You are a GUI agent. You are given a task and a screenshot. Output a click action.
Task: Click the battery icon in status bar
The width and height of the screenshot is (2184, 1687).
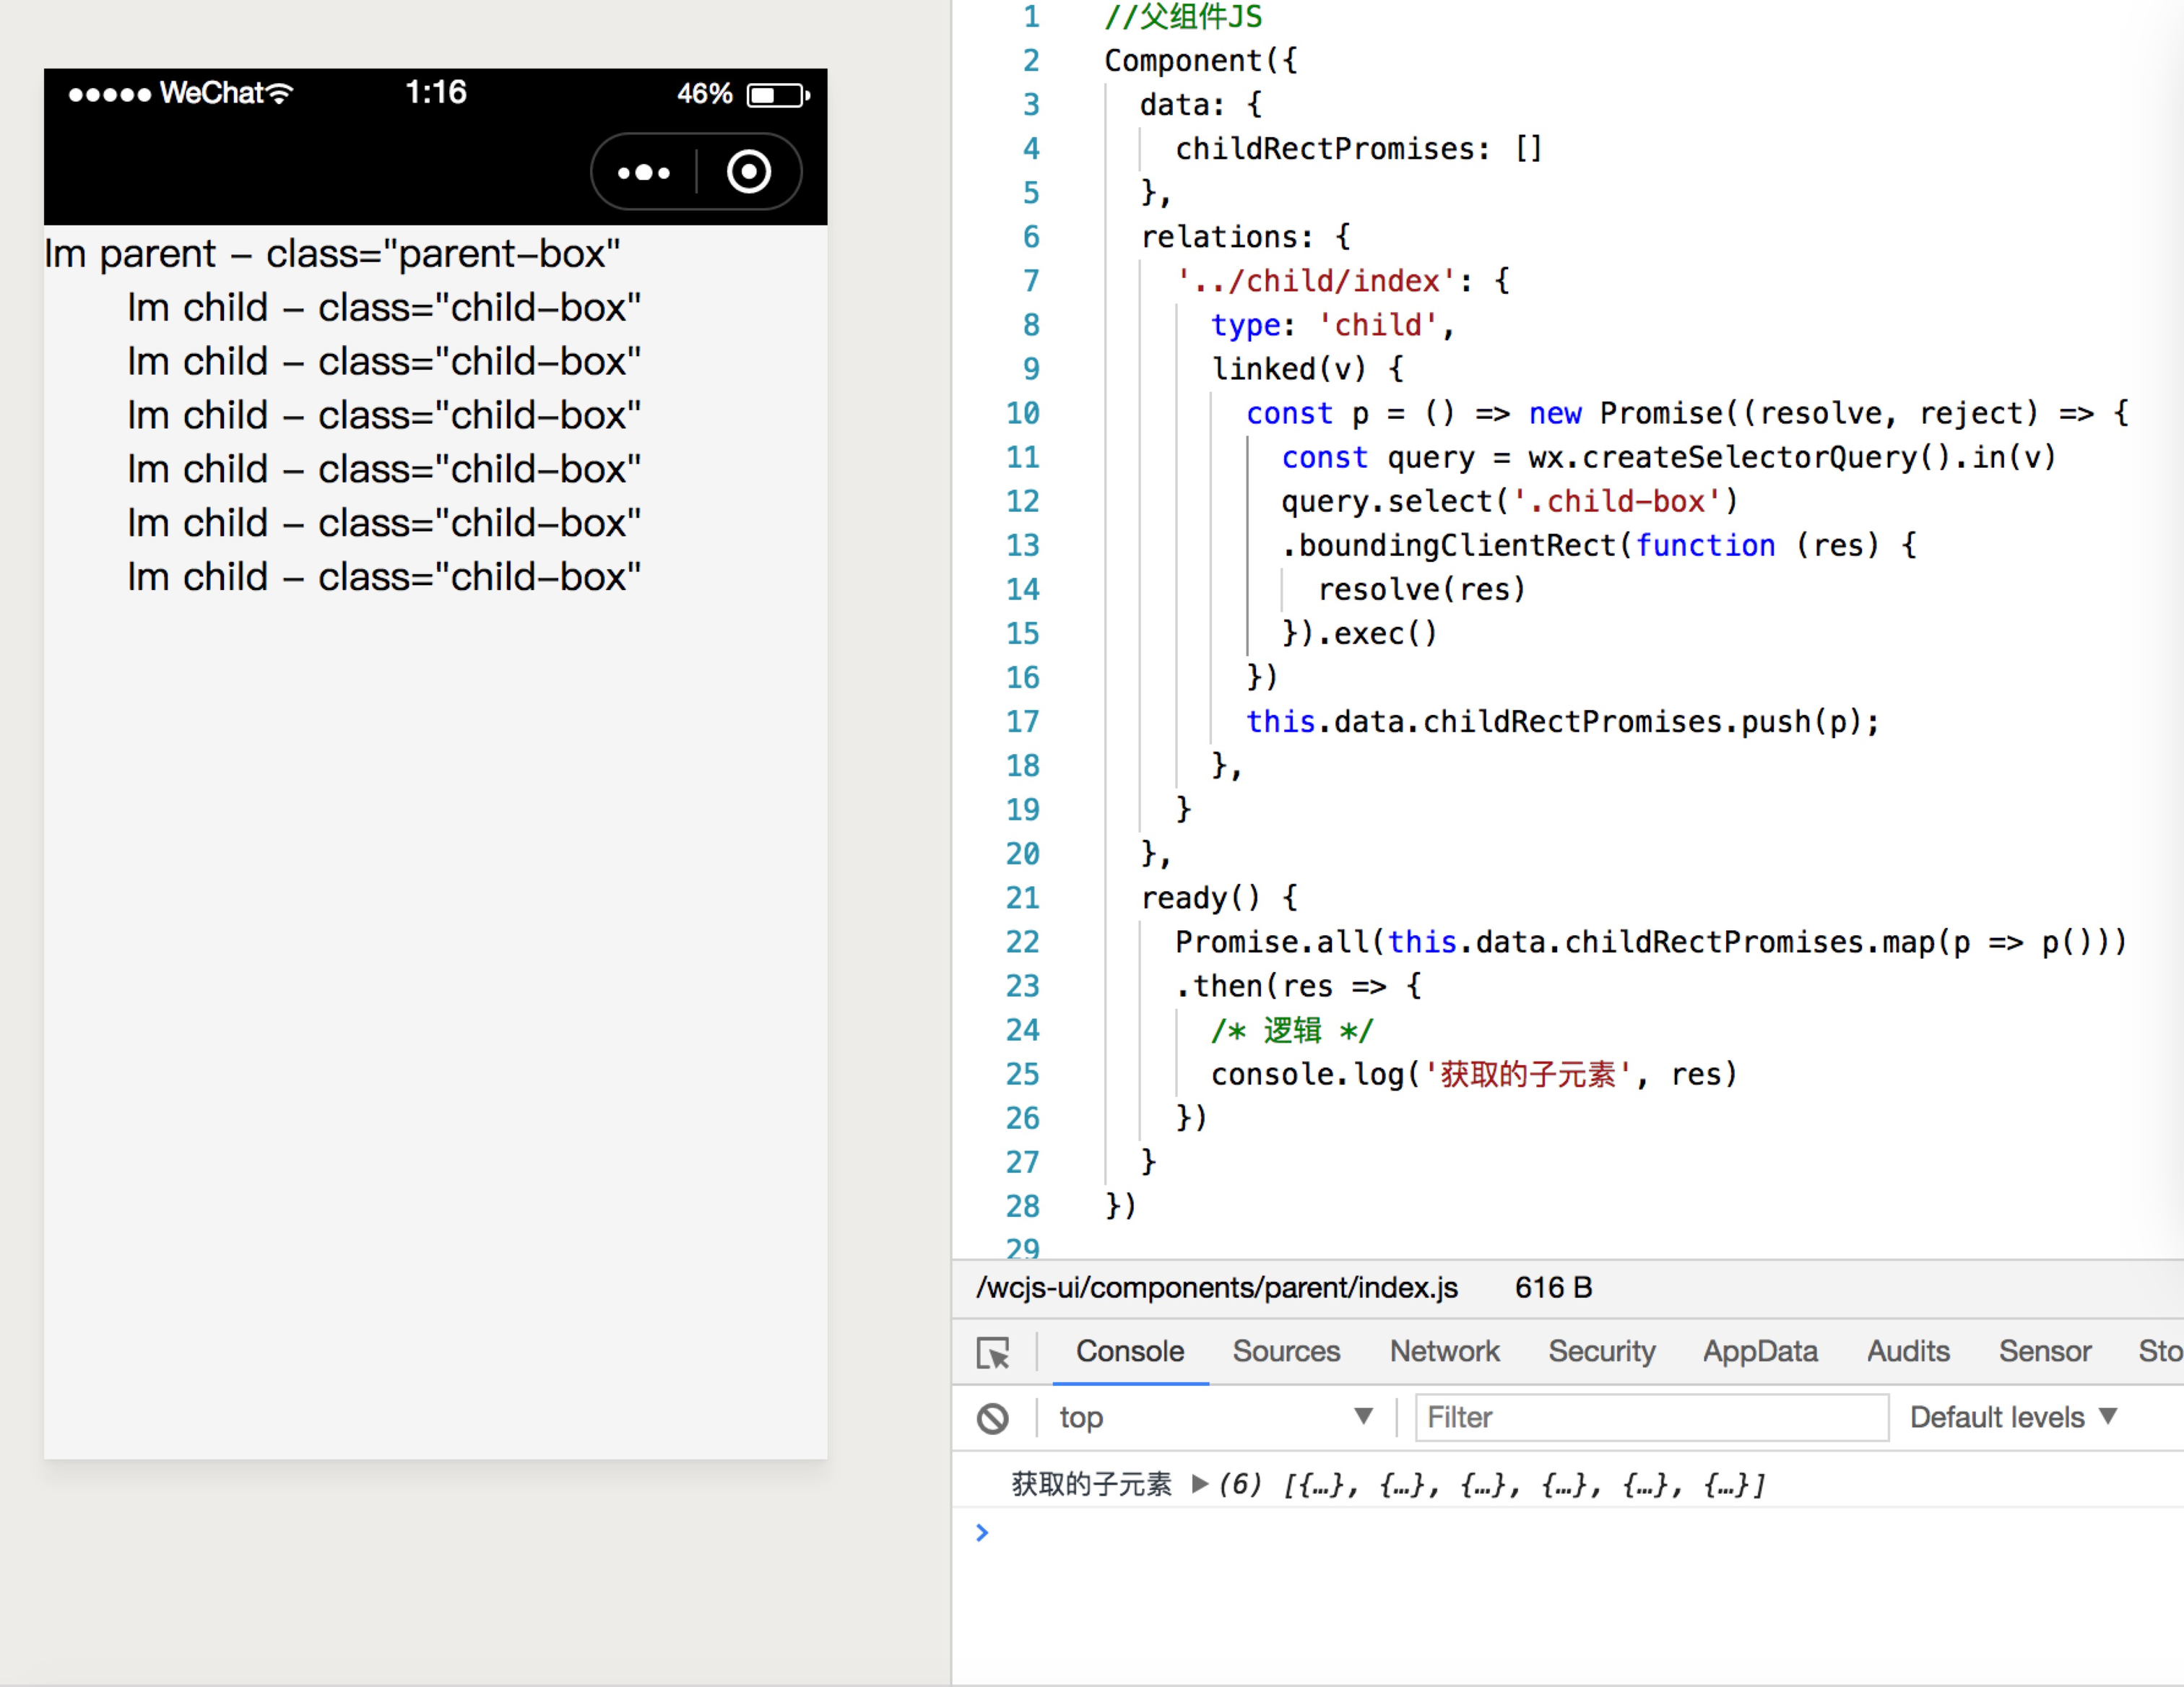(x=777, y=95)
